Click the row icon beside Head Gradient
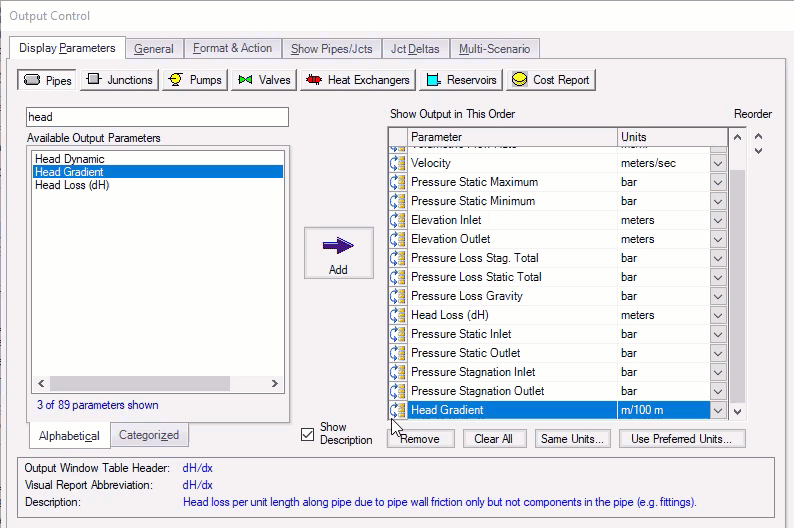The image size is (794, 528). pyautogui.click(x=398, y=410)
